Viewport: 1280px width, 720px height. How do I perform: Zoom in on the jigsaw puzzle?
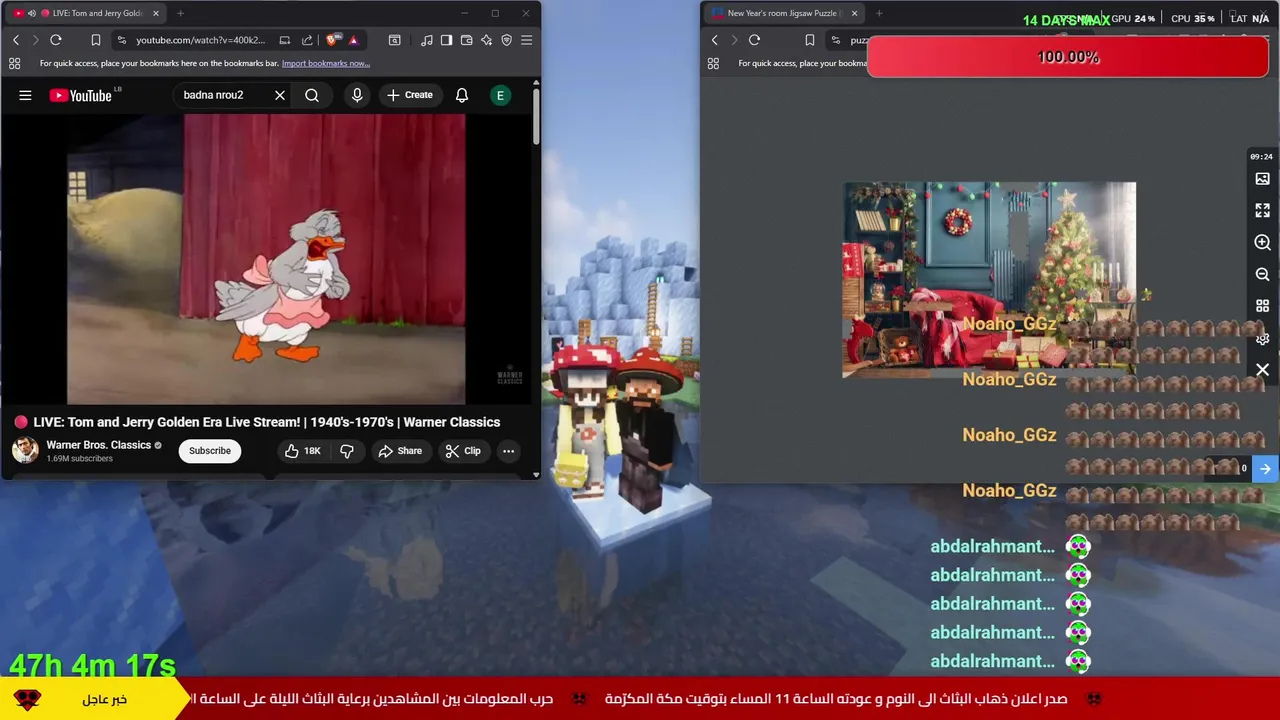(x=1263, y=243)
